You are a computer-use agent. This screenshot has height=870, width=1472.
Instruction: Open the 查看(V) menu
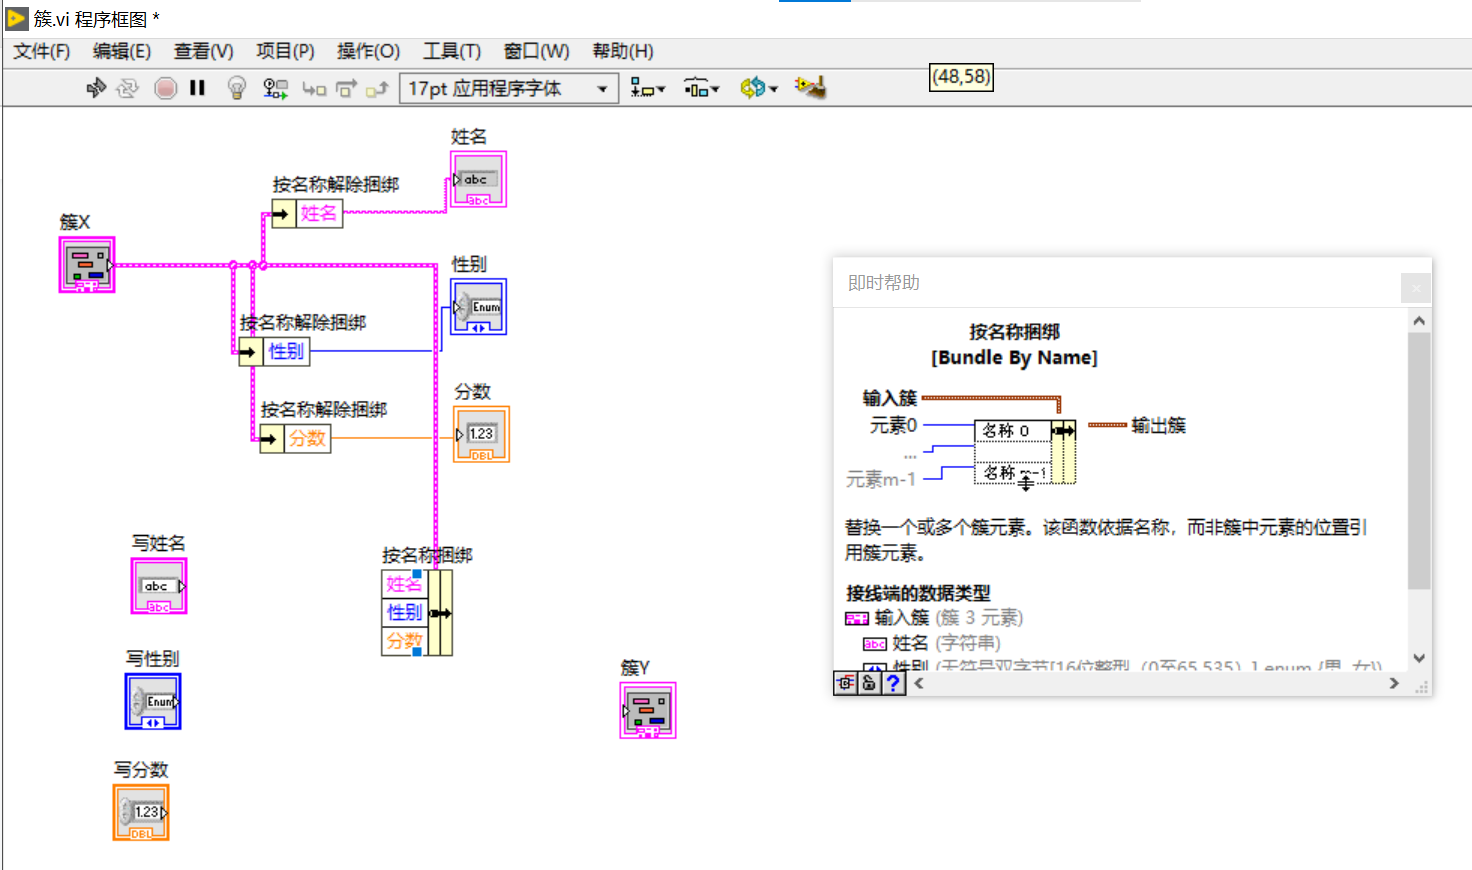203,51
